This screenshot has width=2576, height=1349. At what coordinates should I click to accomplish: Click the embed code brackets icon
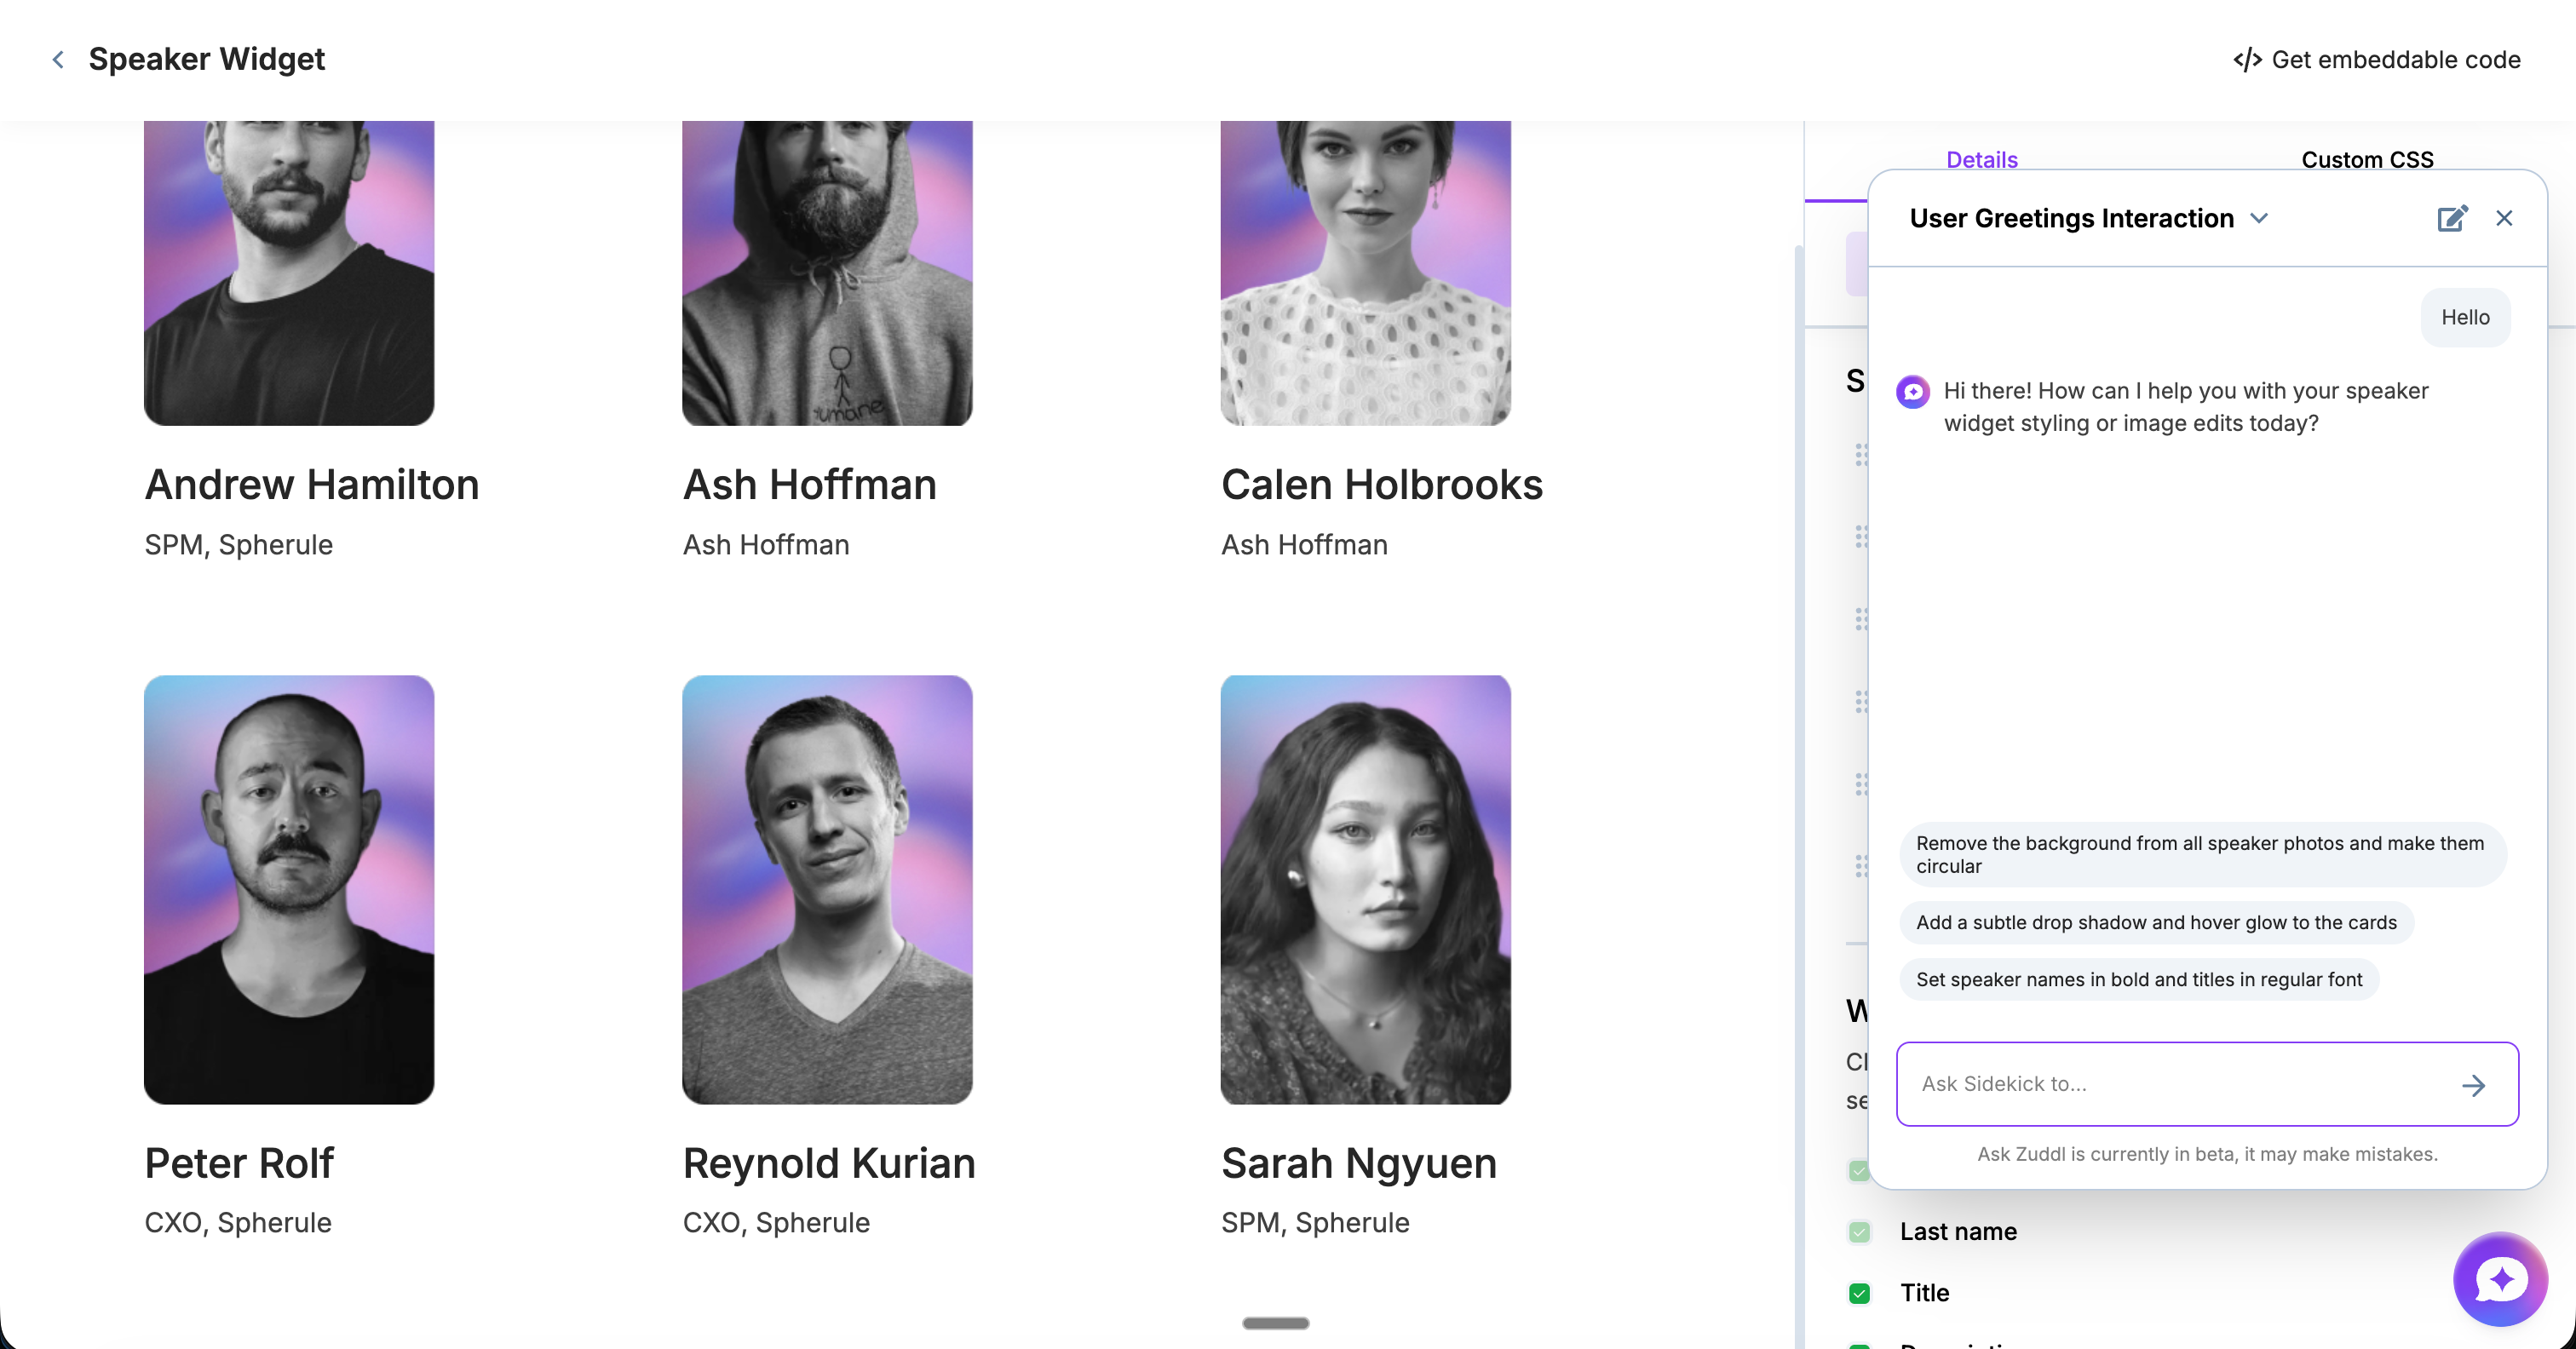2247,60
